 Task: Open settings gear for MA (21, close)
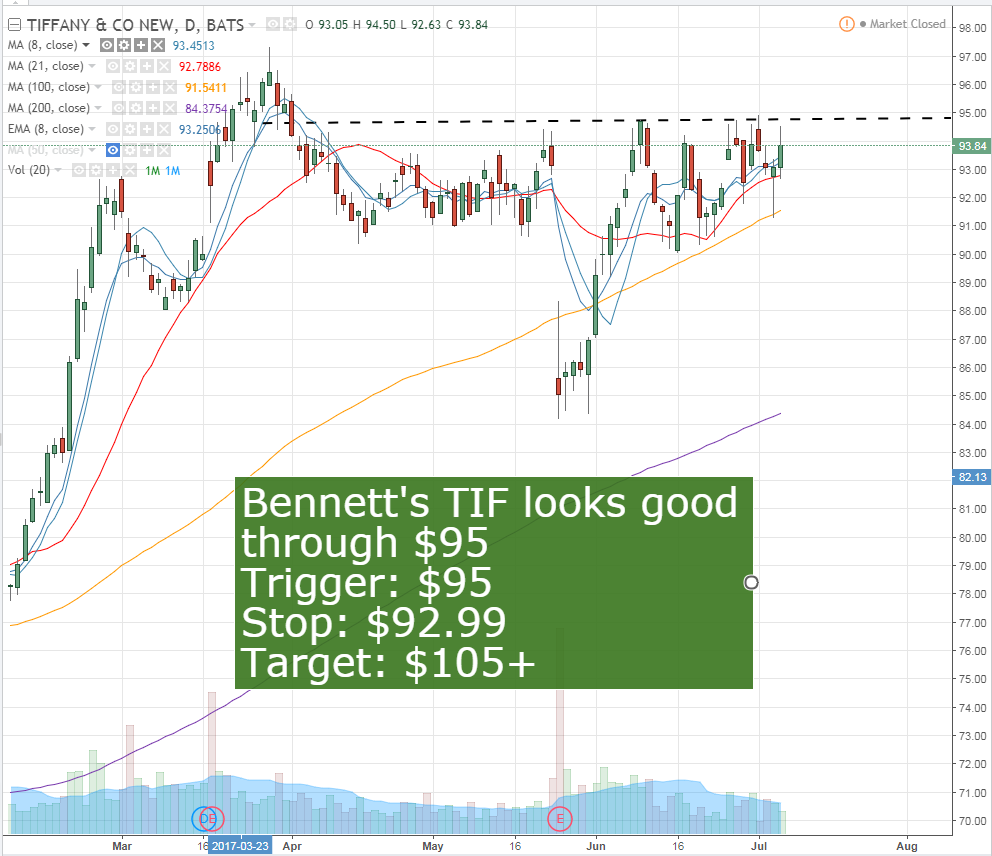[x=130, y=66]
